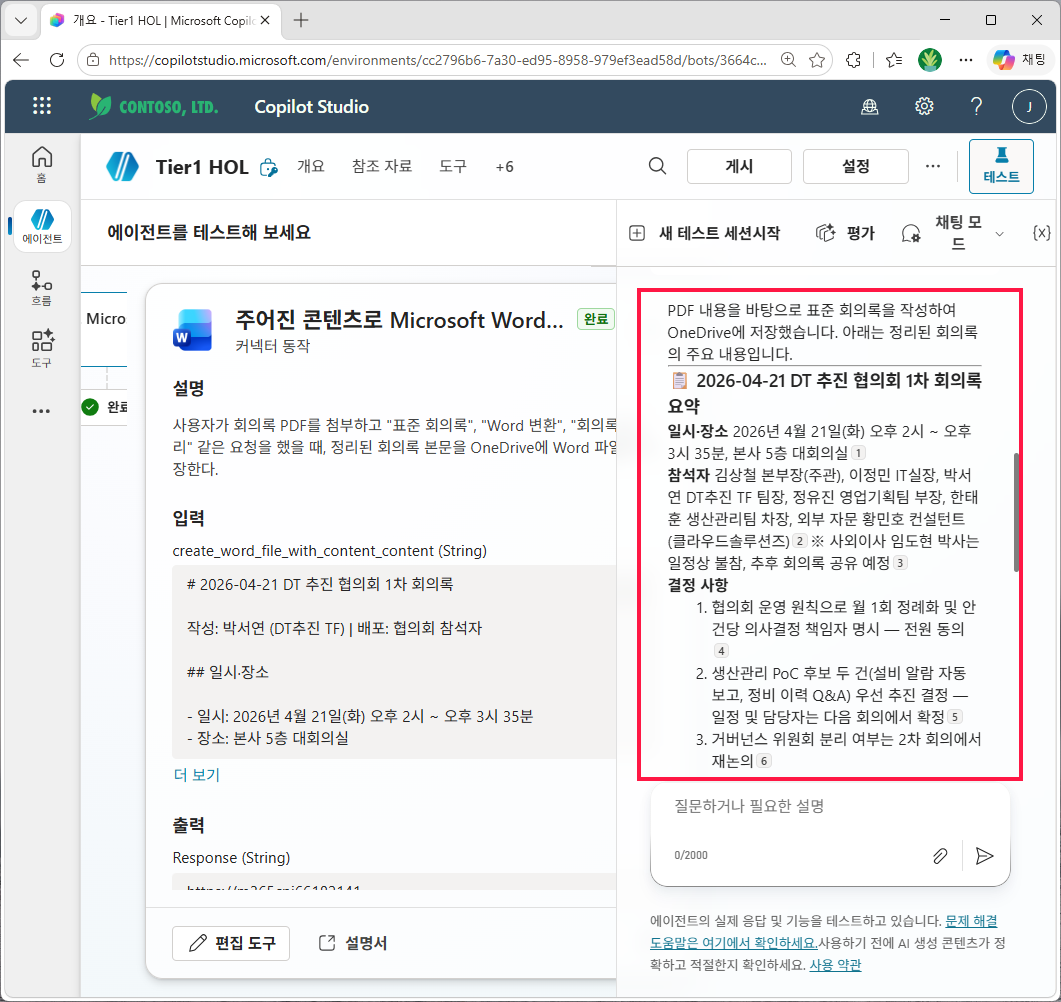Refresh the browser page

pyautogui.click(x=57, y=60)
